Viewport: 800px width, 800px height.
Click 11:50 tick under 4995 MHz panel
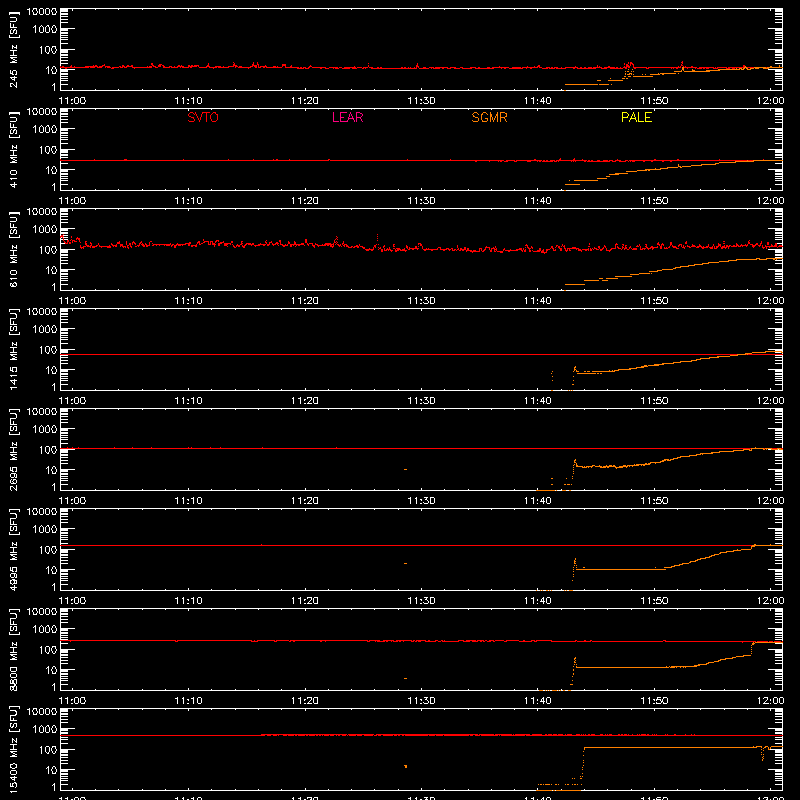(x=654, y=601)
